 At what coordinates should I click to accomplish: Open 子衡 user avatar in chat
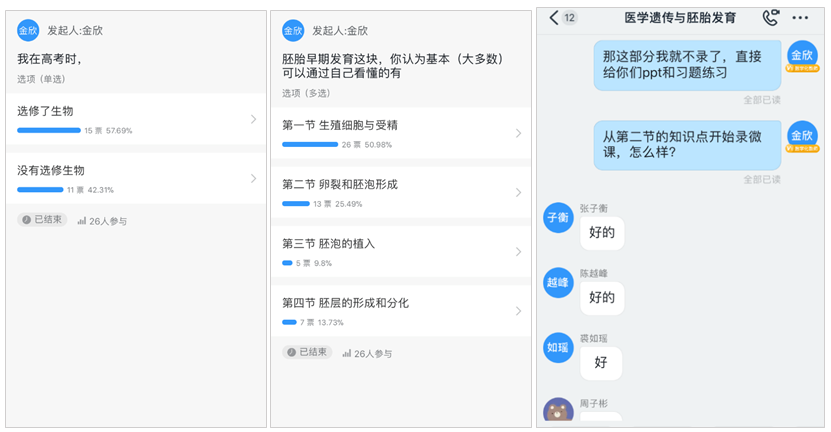coord(558,217)
